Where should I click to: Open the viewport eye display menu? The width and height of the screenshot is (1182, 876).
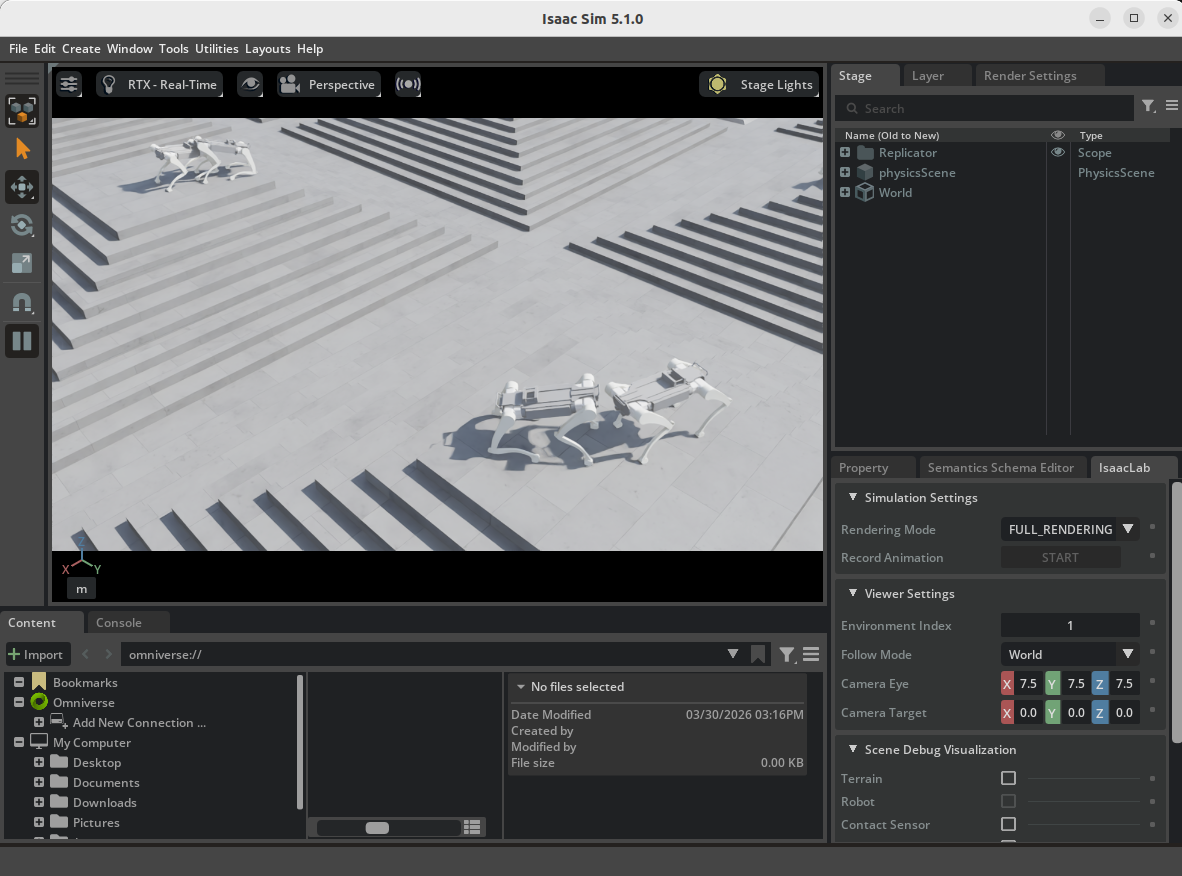click(x=250, y=85)
